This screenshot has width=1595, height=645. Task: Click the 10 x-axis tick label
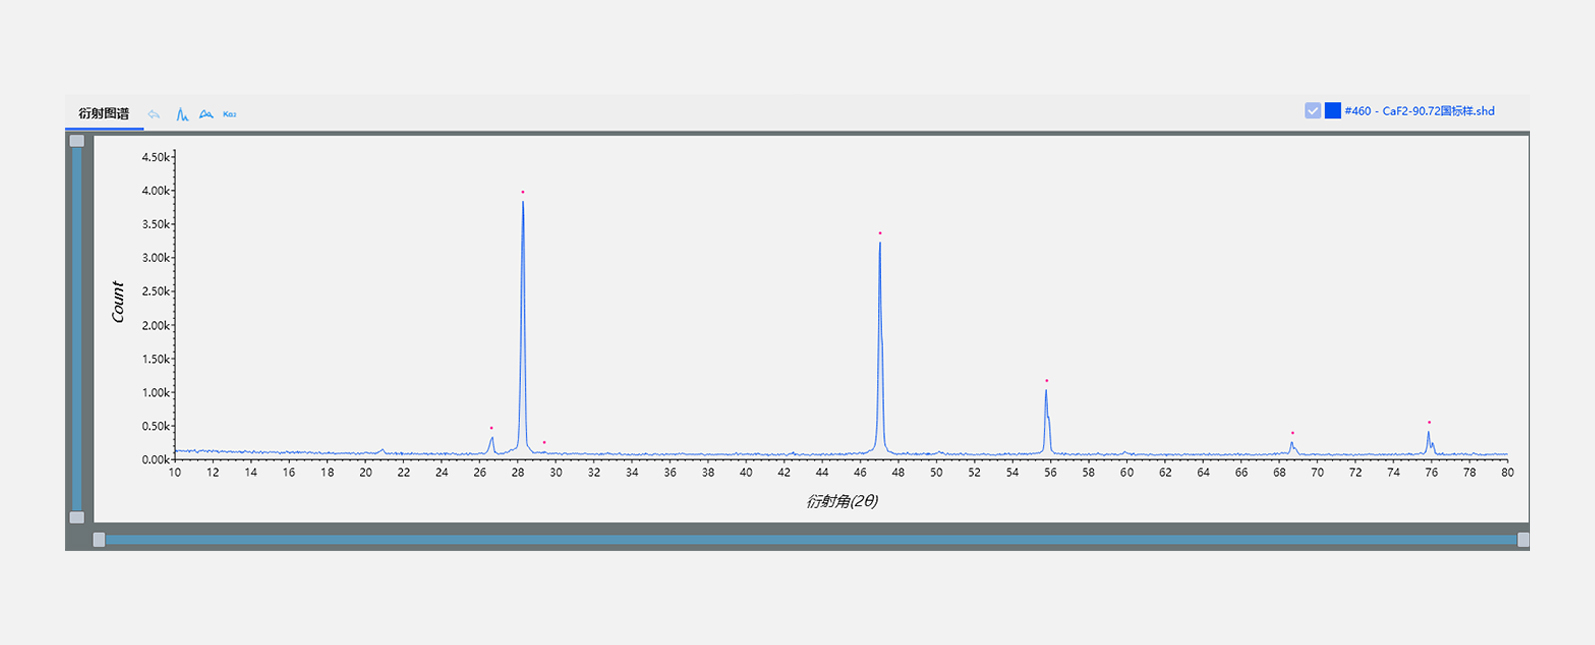175,472
